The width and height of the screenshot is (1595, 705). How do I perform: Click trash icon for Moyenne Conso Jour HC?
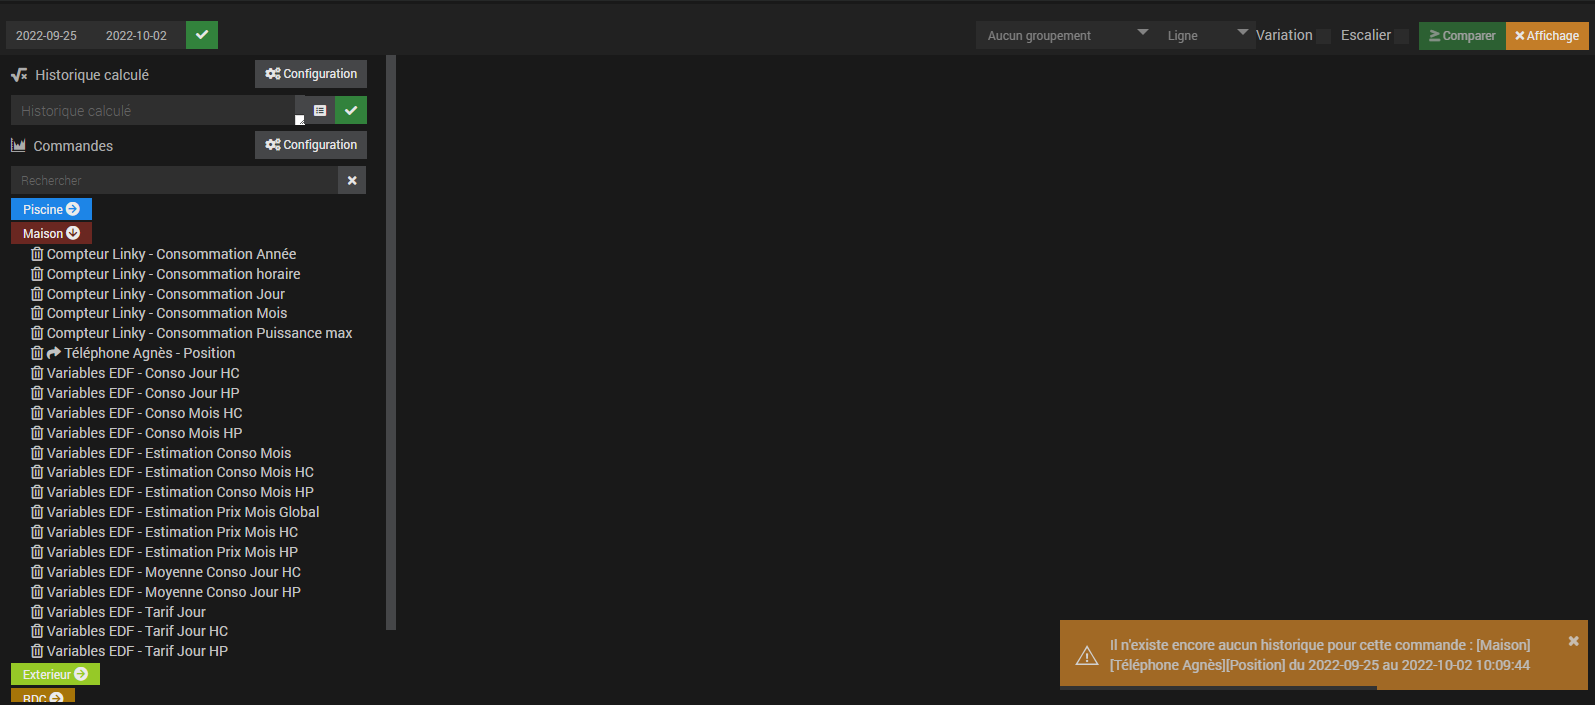pyautogui.click(x=37, y=572)
